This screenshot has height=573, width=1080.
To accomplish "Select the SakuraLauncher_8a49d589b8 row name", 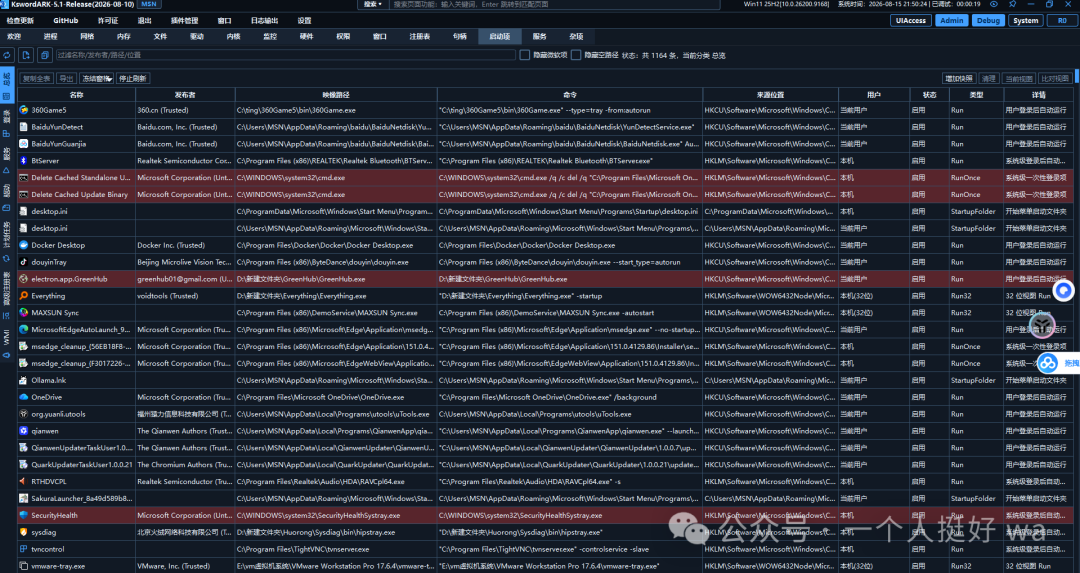I will (82, 499).
